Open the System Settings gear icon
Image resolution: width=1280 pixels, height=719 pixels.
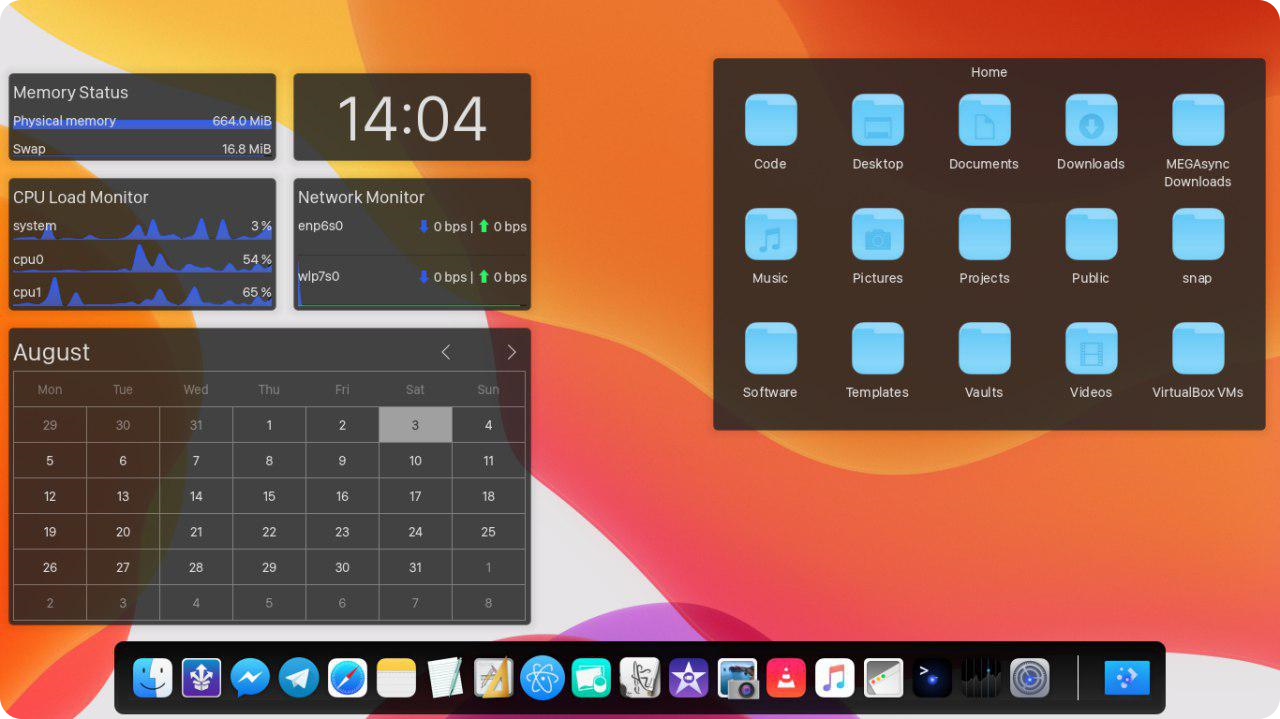[1030, 678]
